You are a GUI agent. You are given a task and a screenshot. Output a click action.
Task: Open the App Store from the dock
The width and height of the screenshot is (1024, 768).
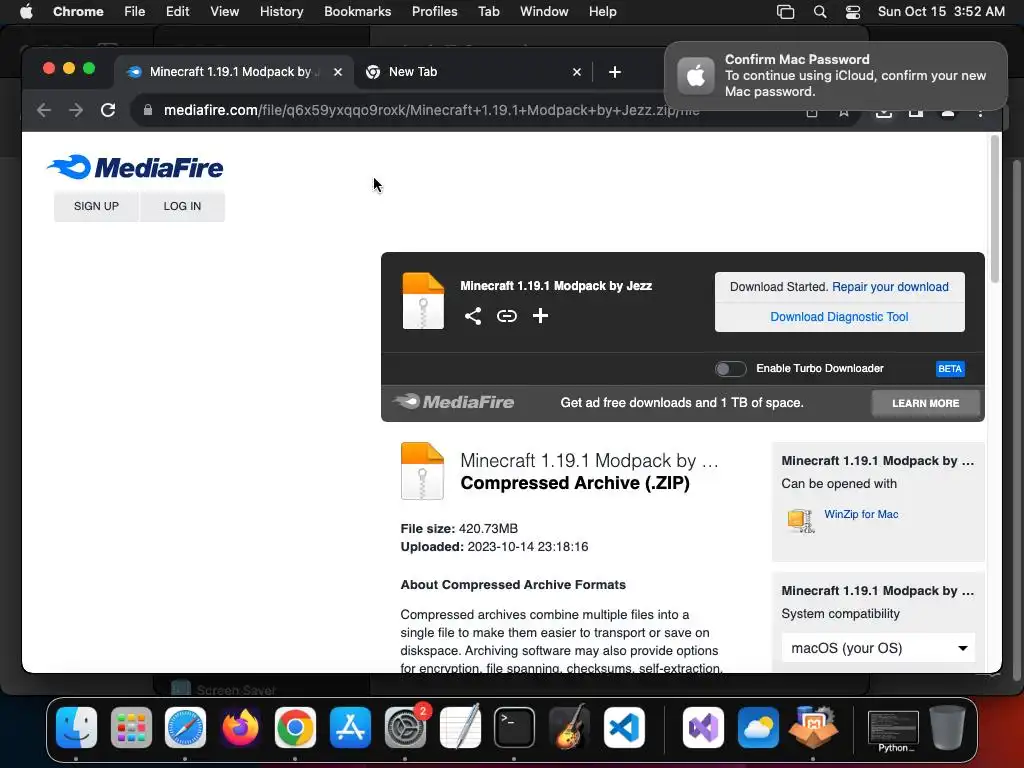(x=350, y=728)
